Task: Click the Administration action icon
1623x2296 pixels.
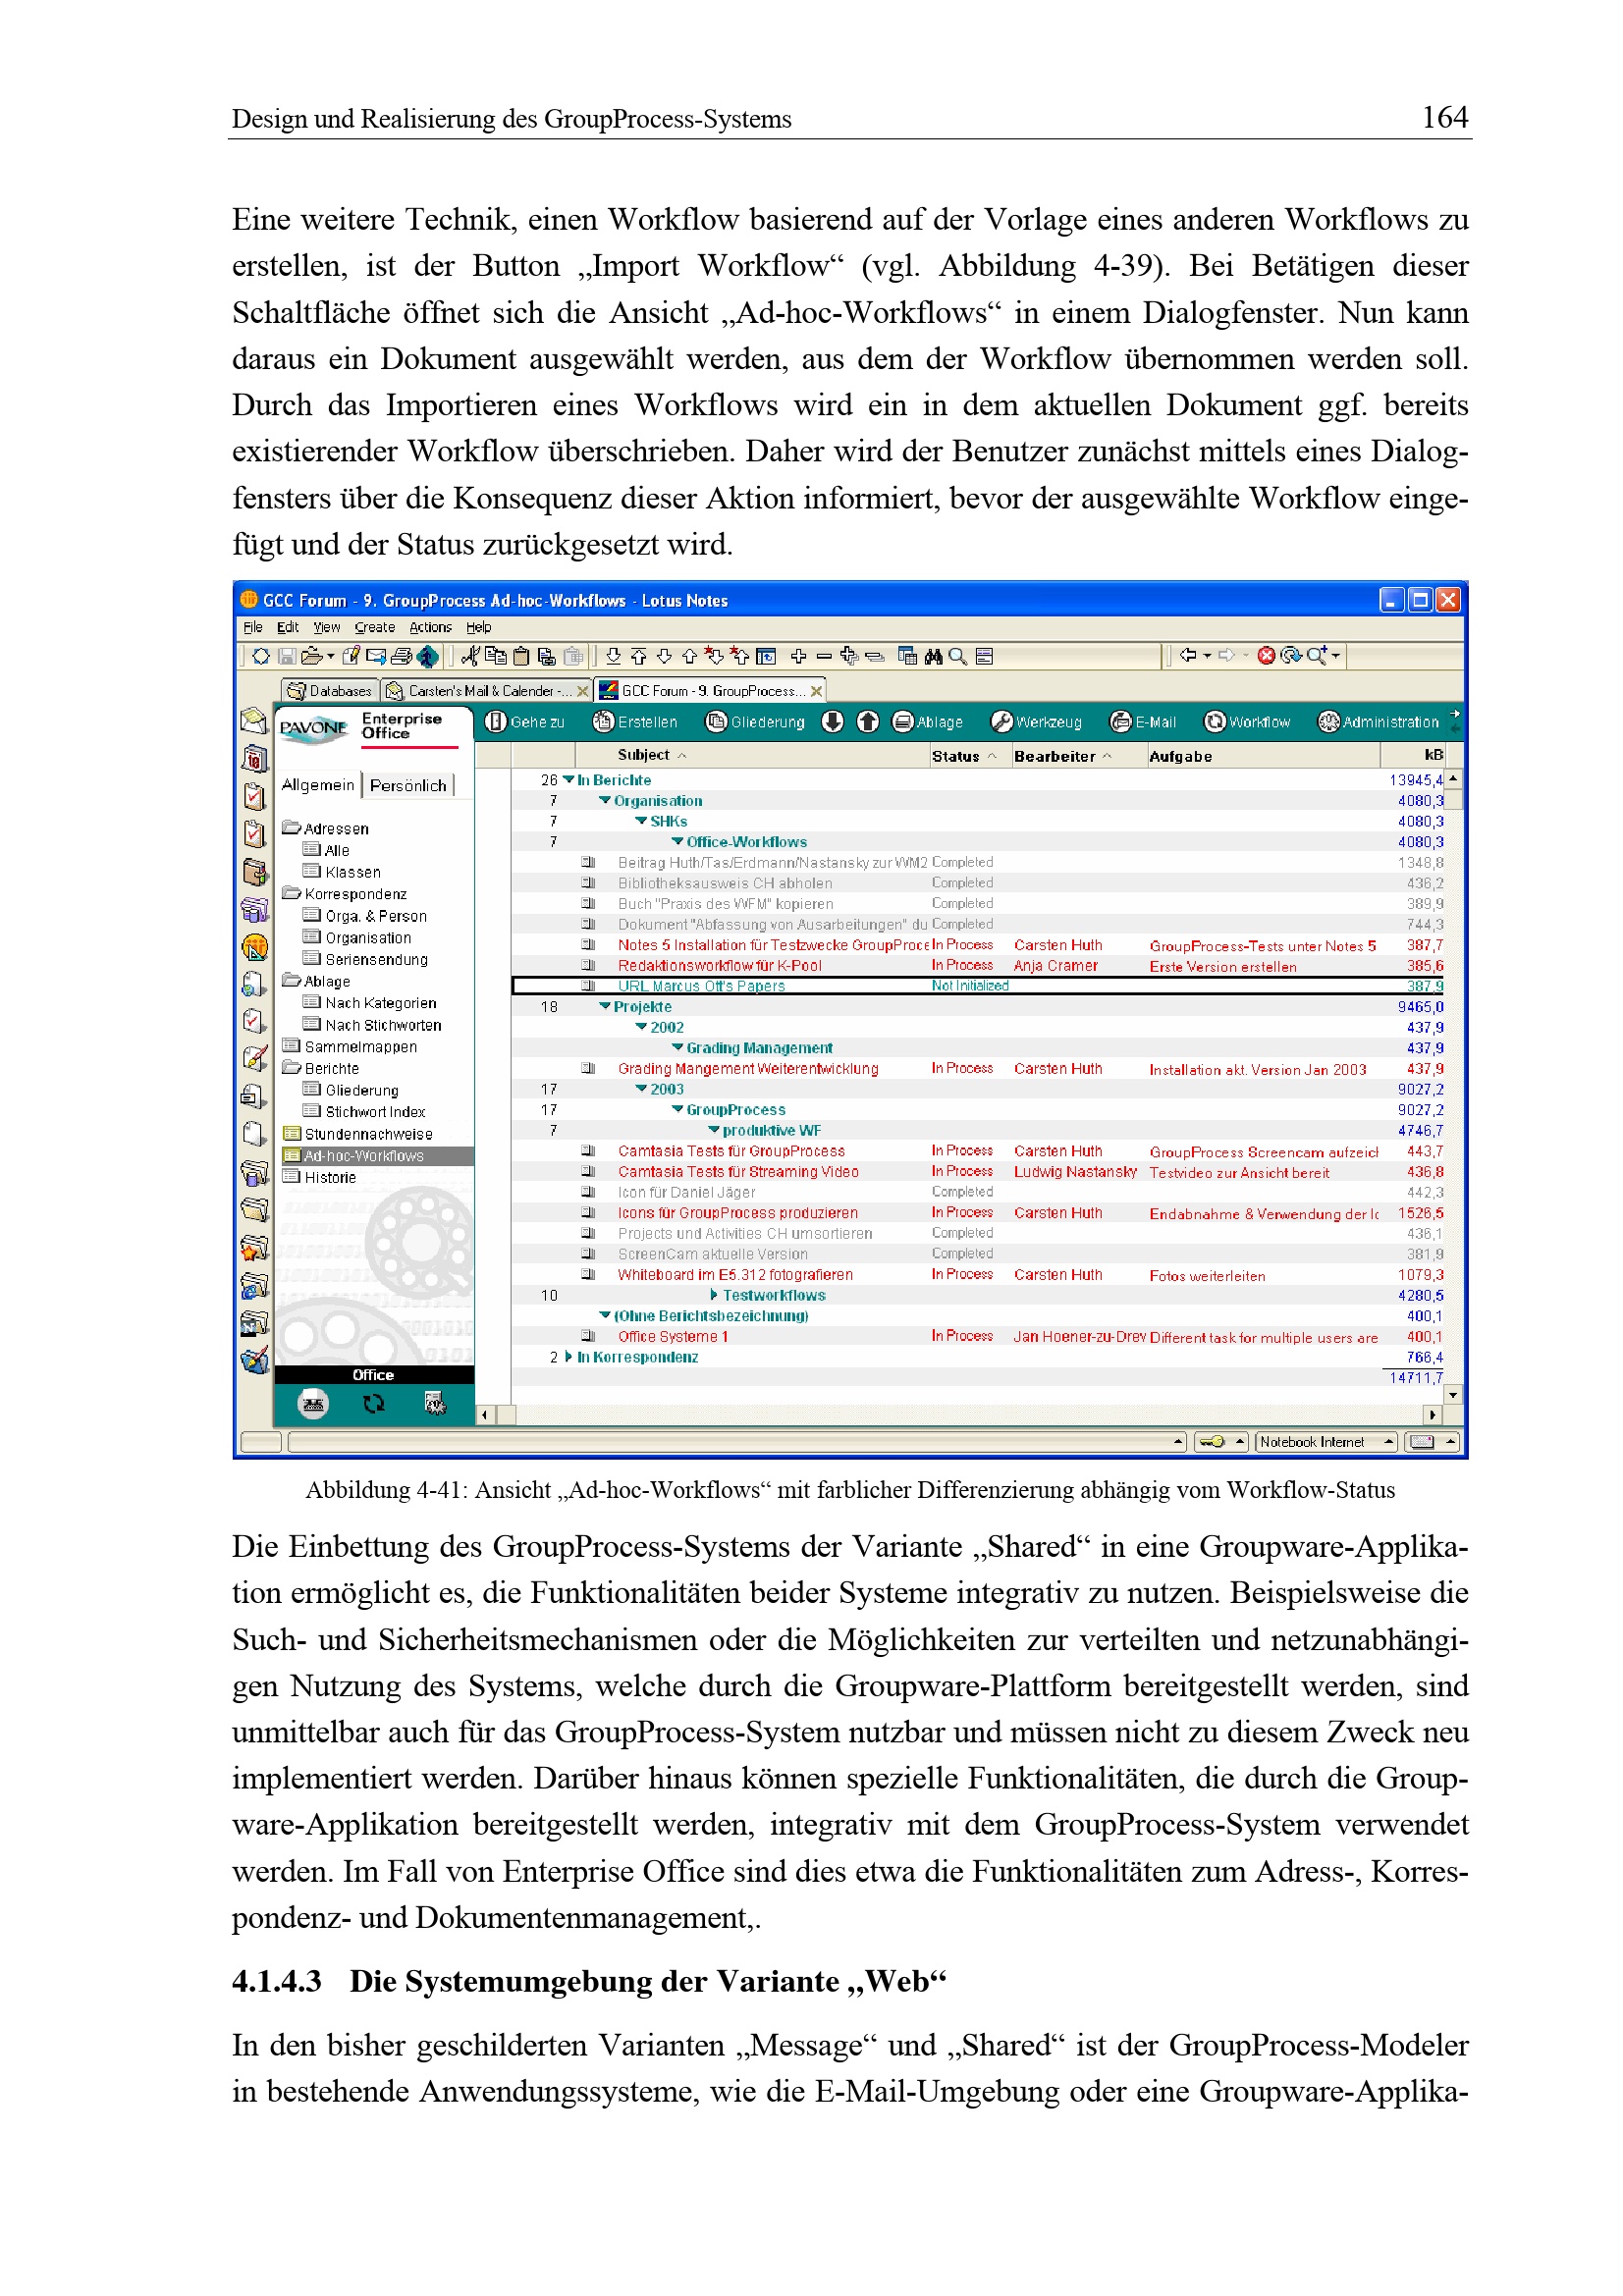Action: pyautogui.click(x=1328, y=721)
